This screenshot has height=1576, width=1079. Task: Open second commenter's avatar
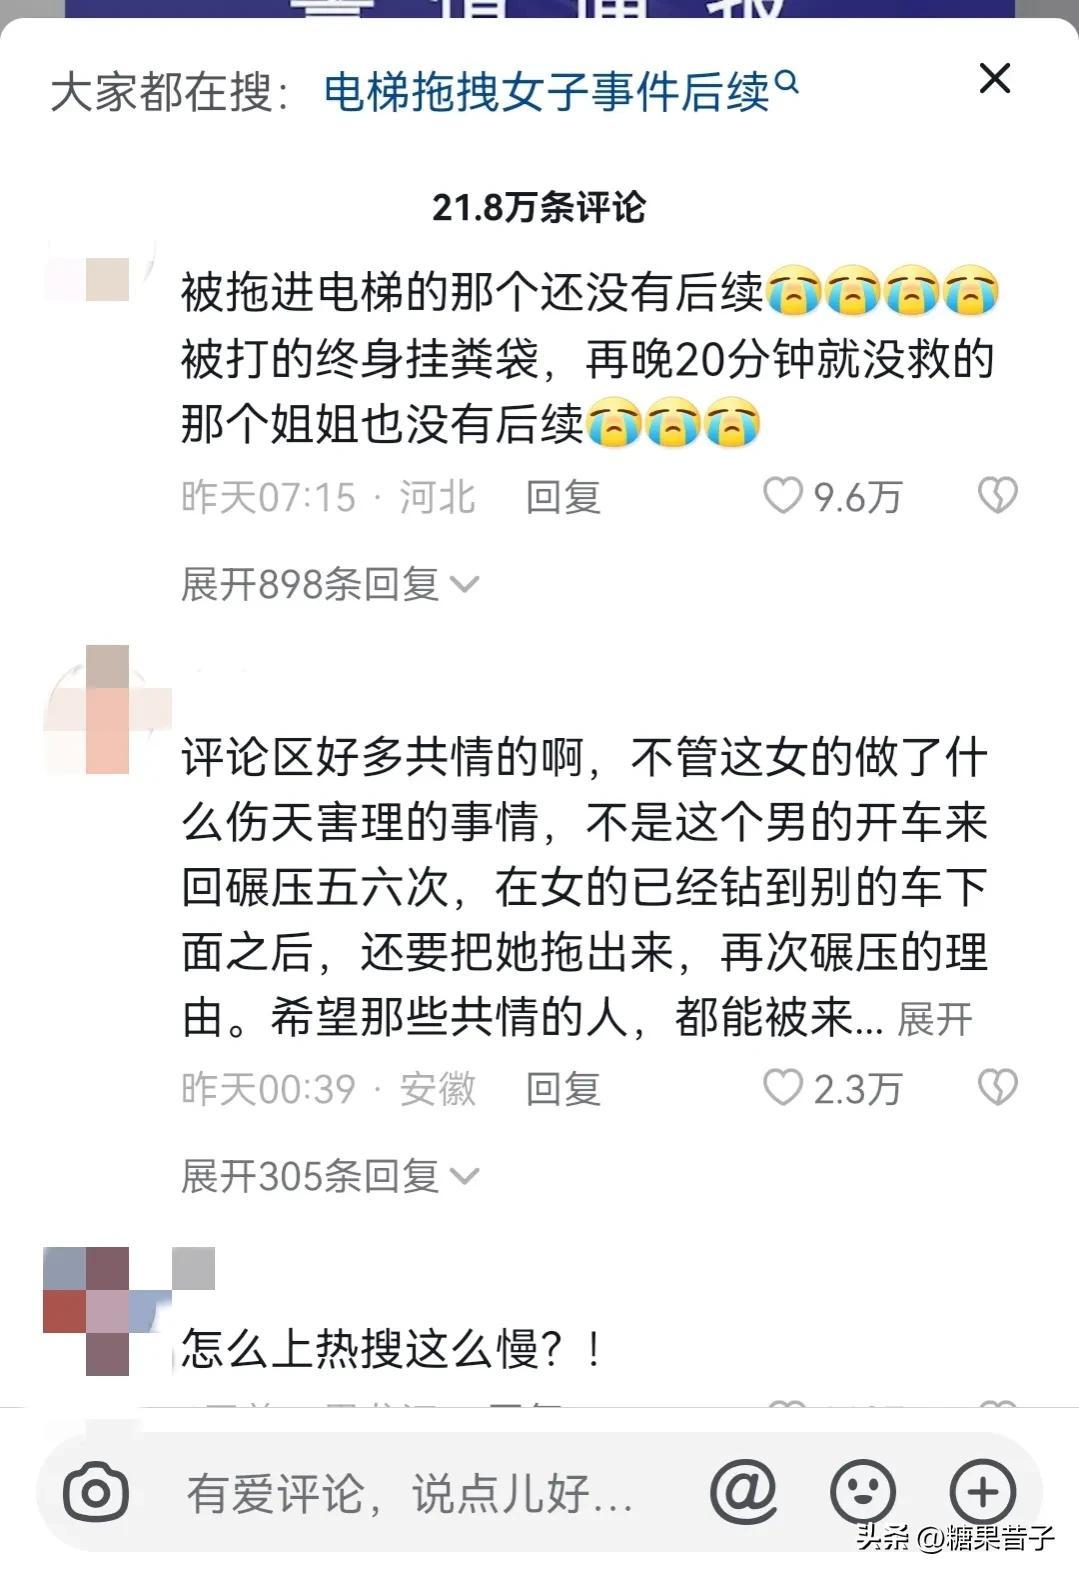click(108, 709)
